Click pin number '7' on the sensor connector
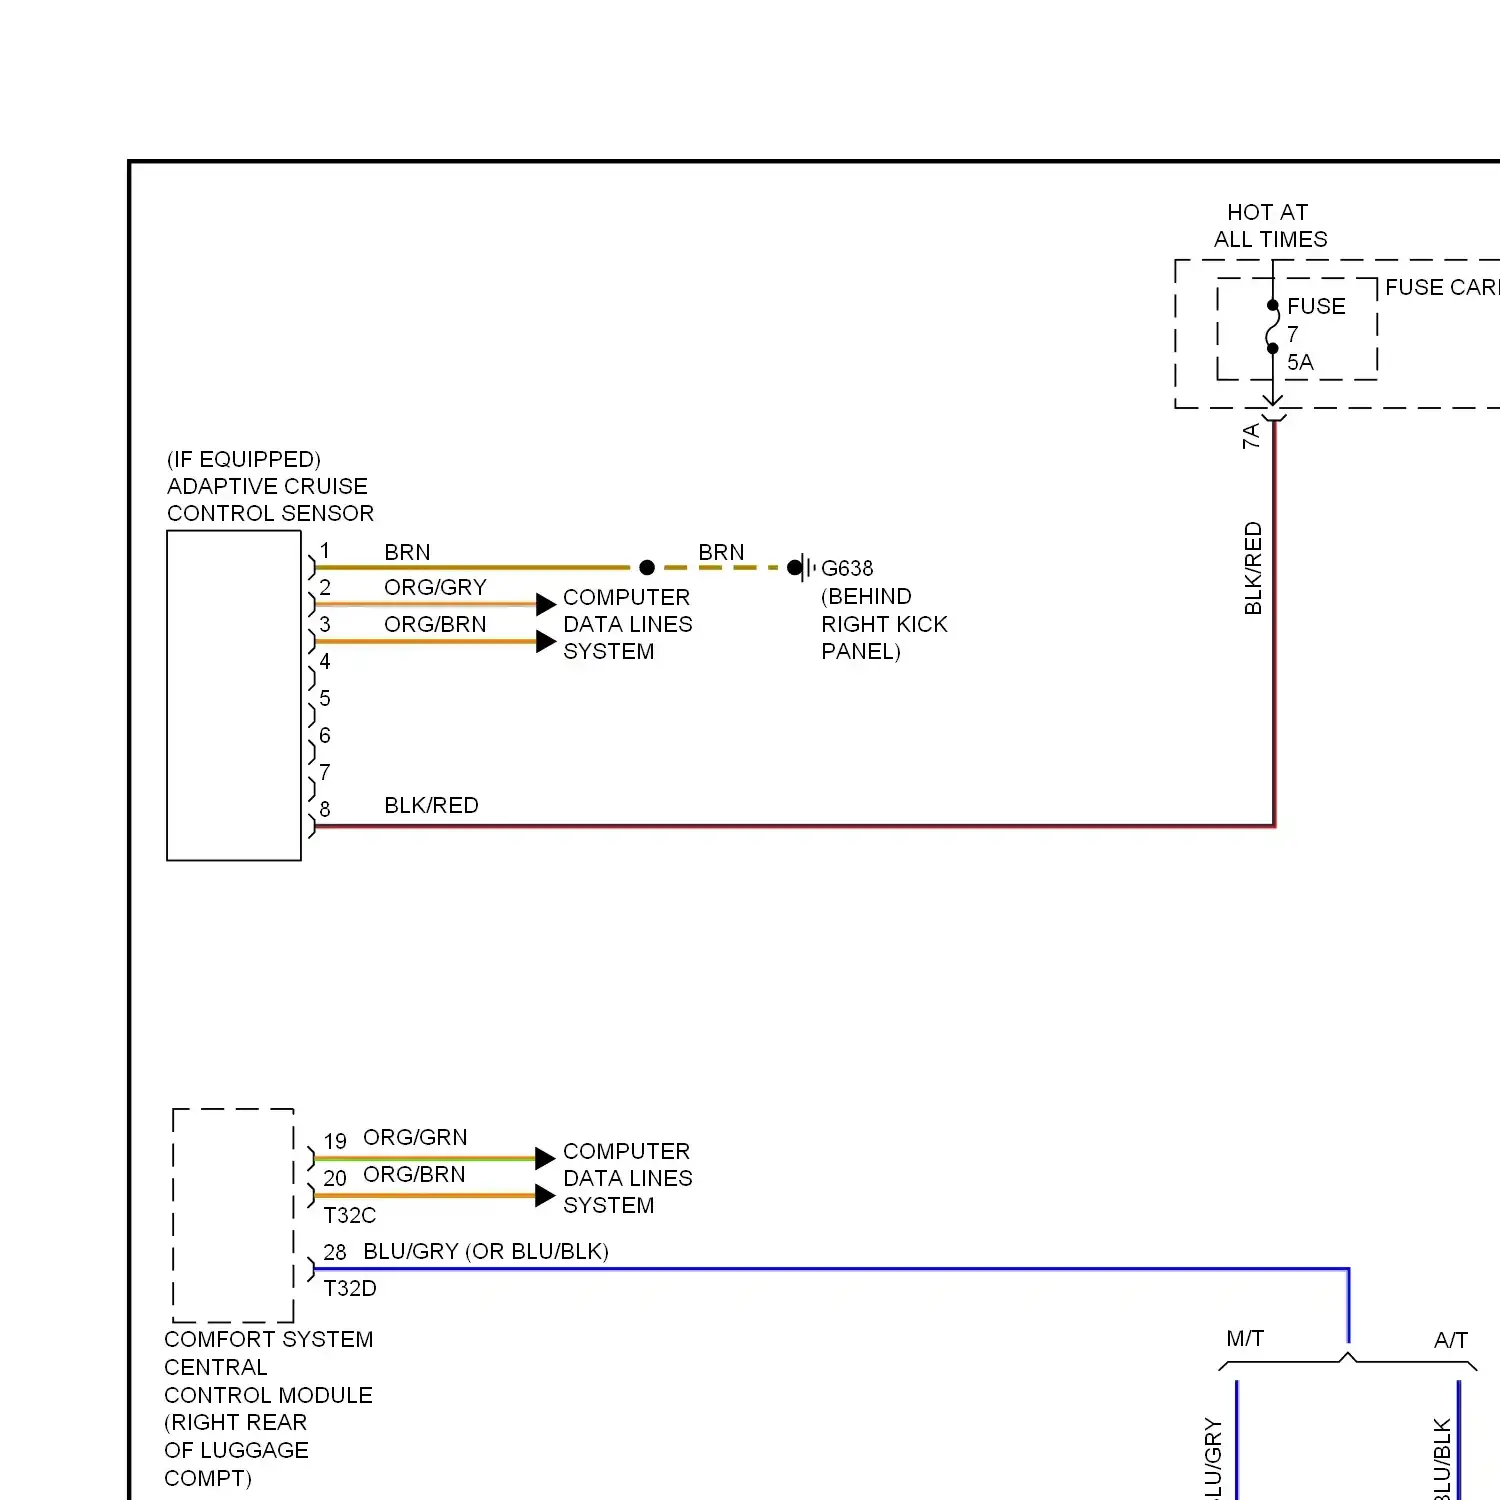1500x1500 pixels. 325,772
